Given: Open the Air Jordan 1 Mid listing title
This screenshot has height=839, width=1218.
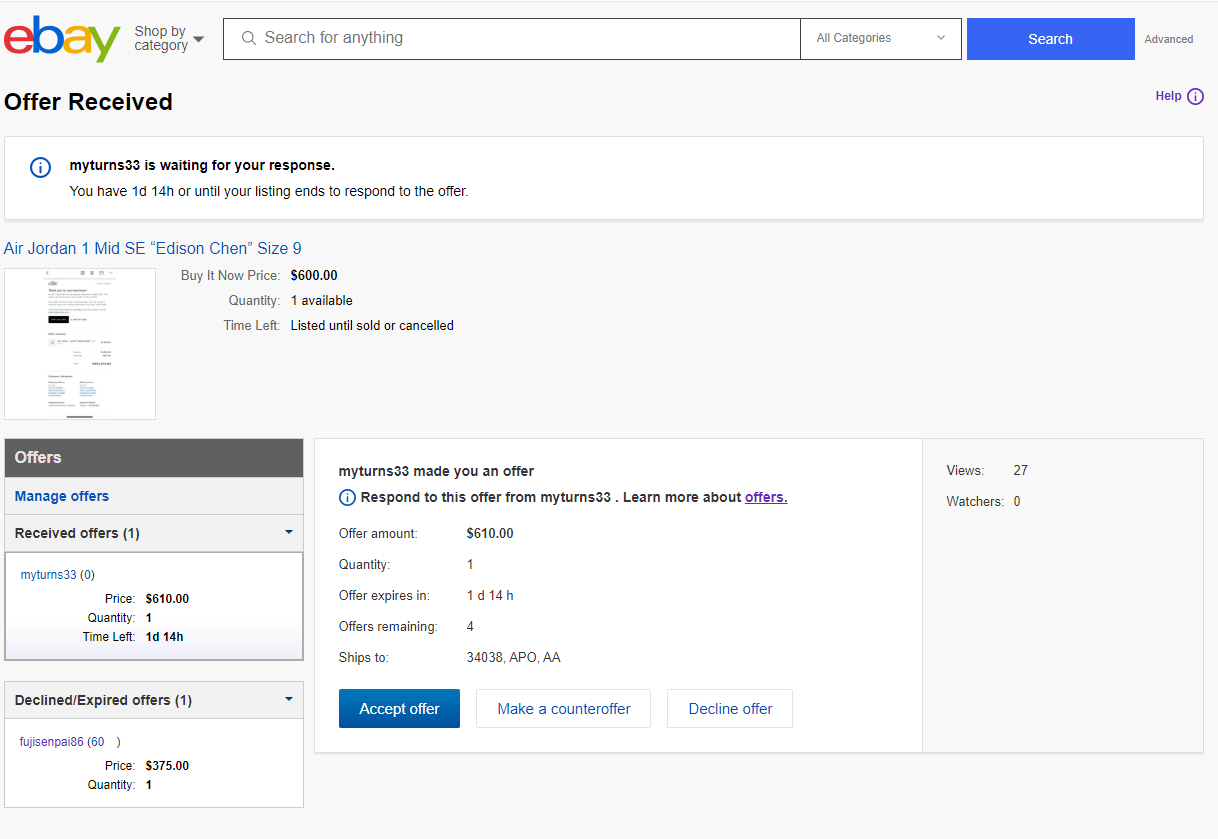Looking at the screenshot, I should [153, 248].
